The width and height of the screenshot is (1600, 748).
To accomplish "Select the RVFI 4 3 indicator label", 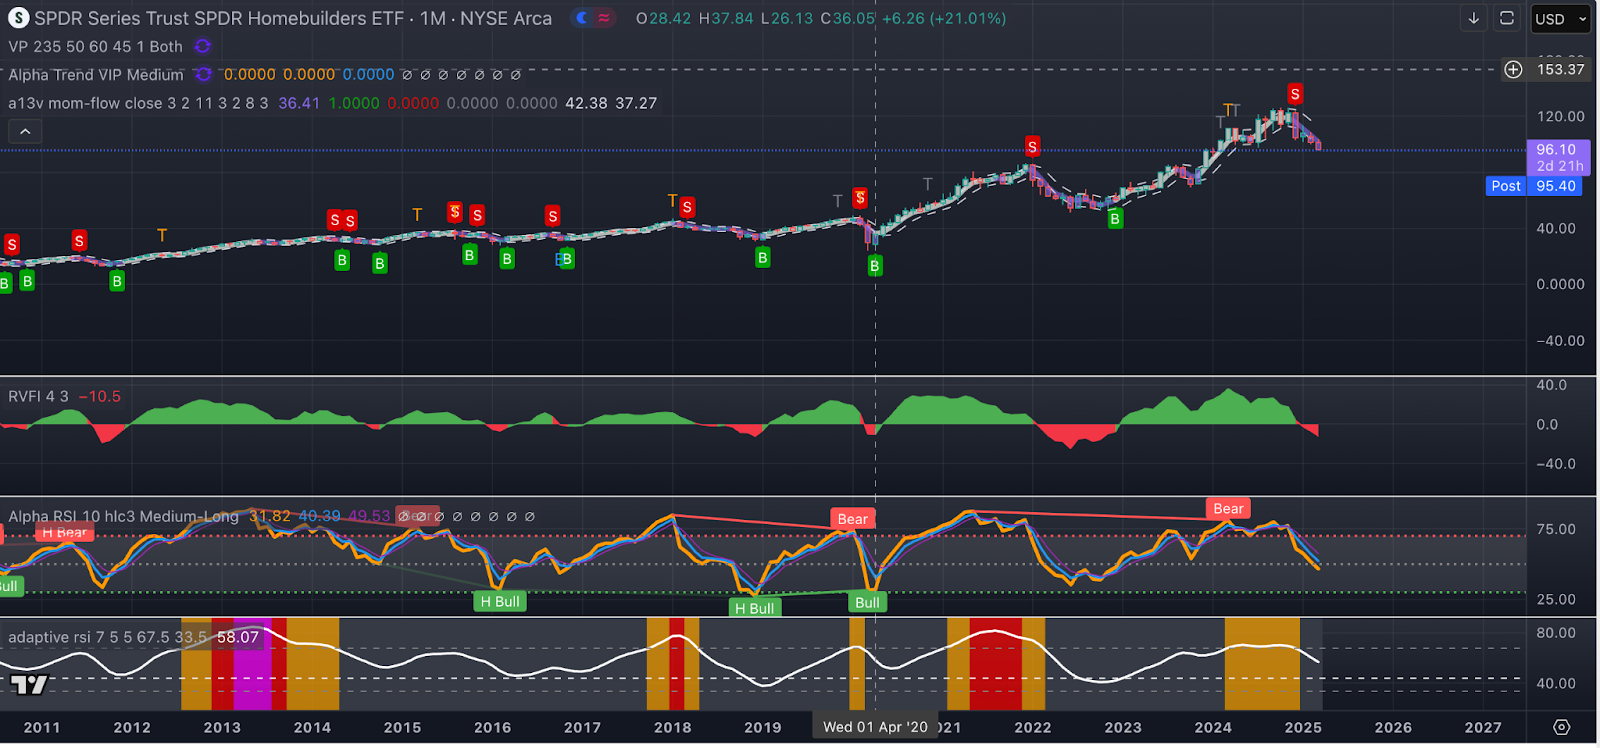I will [x=38, y=396].
